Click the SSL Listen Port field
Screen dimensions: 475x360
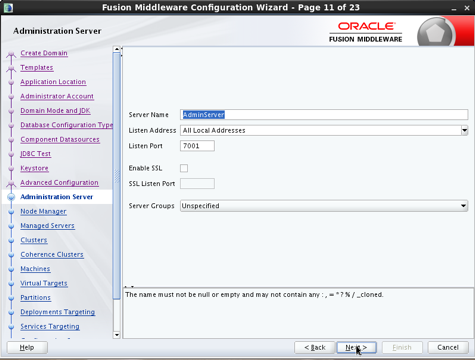[197, 183]
